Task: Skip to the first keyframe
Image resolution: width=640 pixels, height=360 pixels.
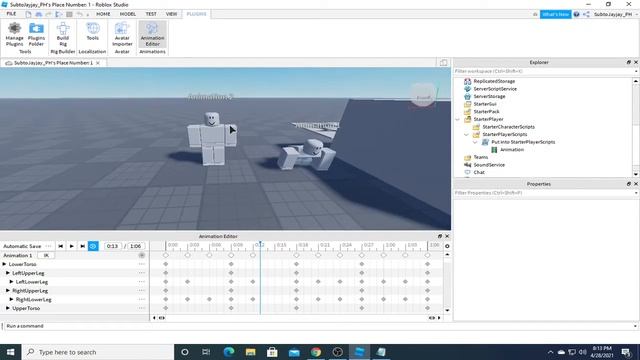Action: 60,246
